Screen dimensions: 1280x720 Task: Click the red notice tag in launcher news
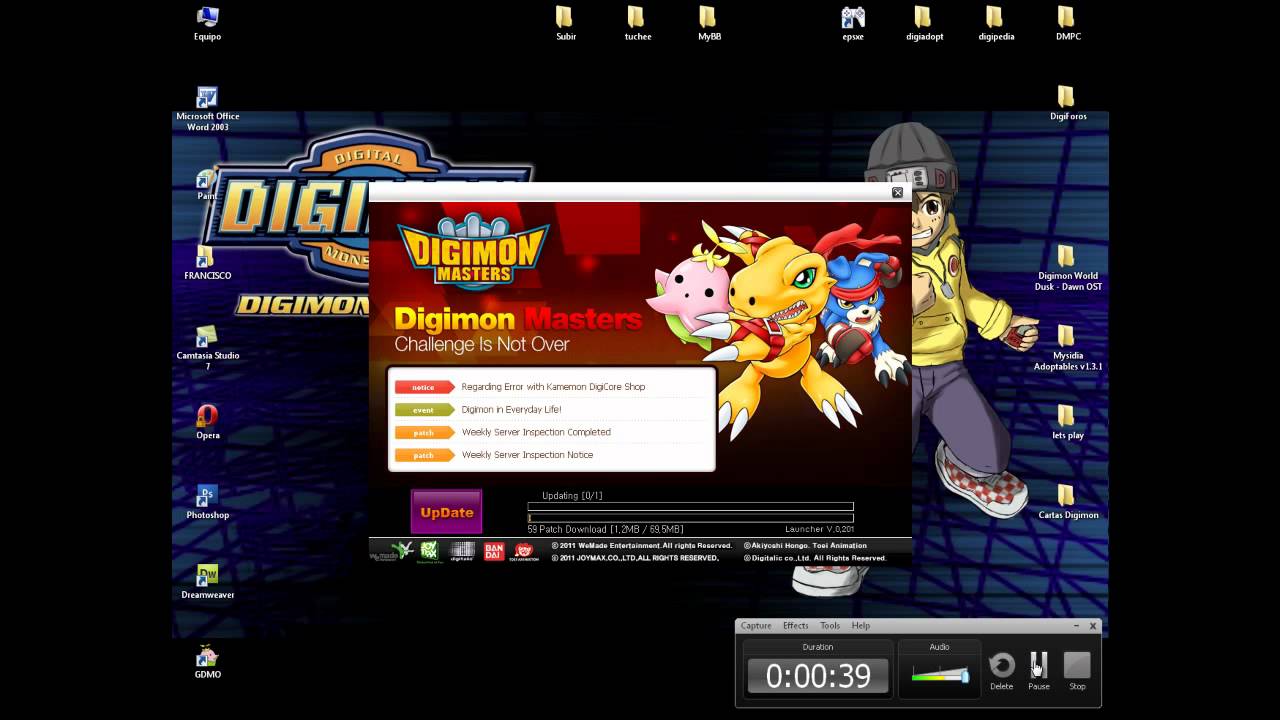click(x=424, y=387)
